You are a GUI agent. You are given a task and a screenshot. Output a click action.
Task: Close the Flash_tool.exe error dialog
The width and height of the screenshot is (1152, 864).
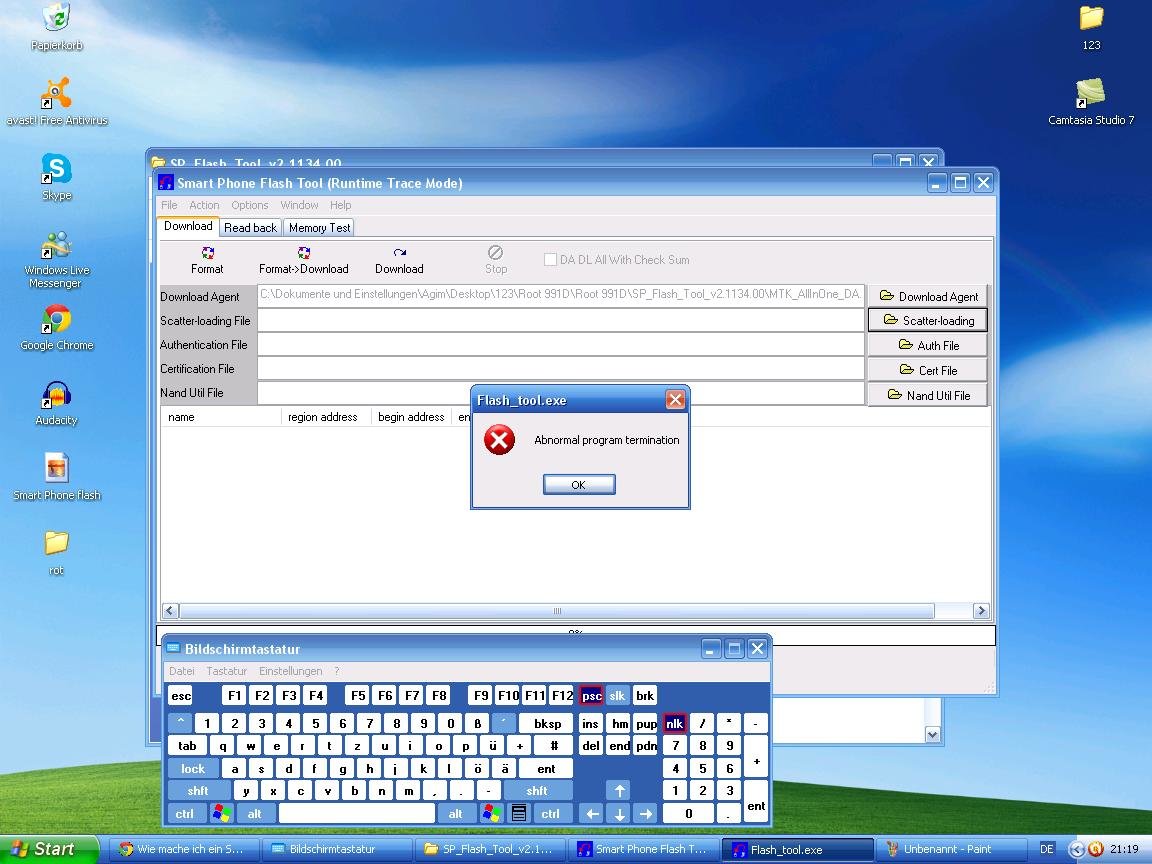pos(675,400)
